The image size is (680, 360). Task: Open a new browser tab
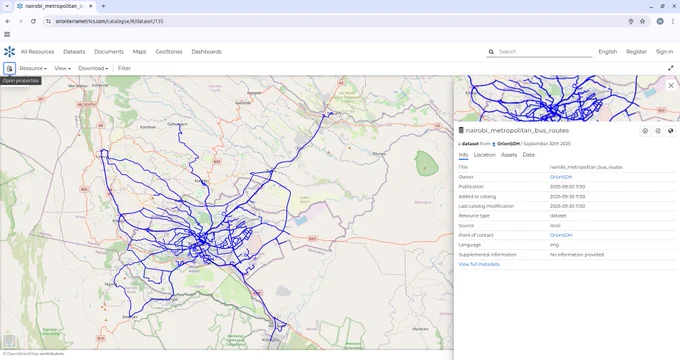click(103, 6)
